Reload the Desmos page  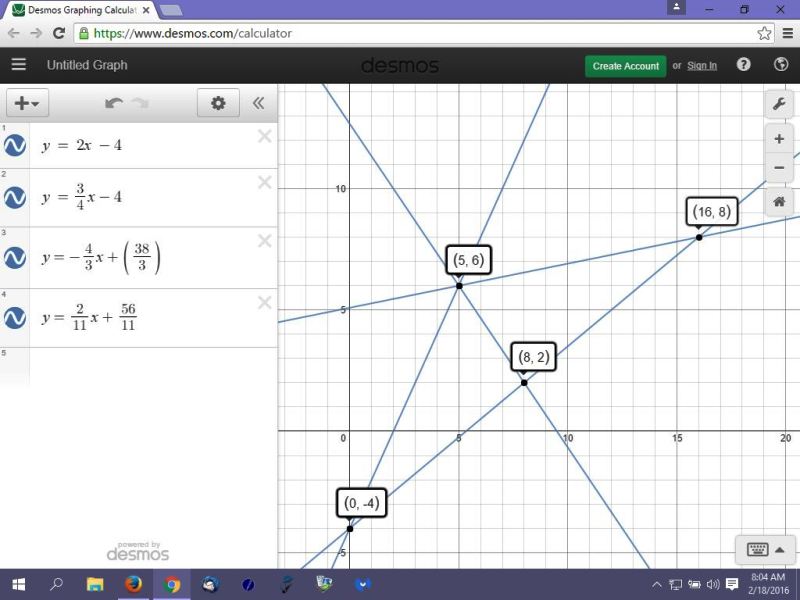pyautogui.click(x=59, y=33)
